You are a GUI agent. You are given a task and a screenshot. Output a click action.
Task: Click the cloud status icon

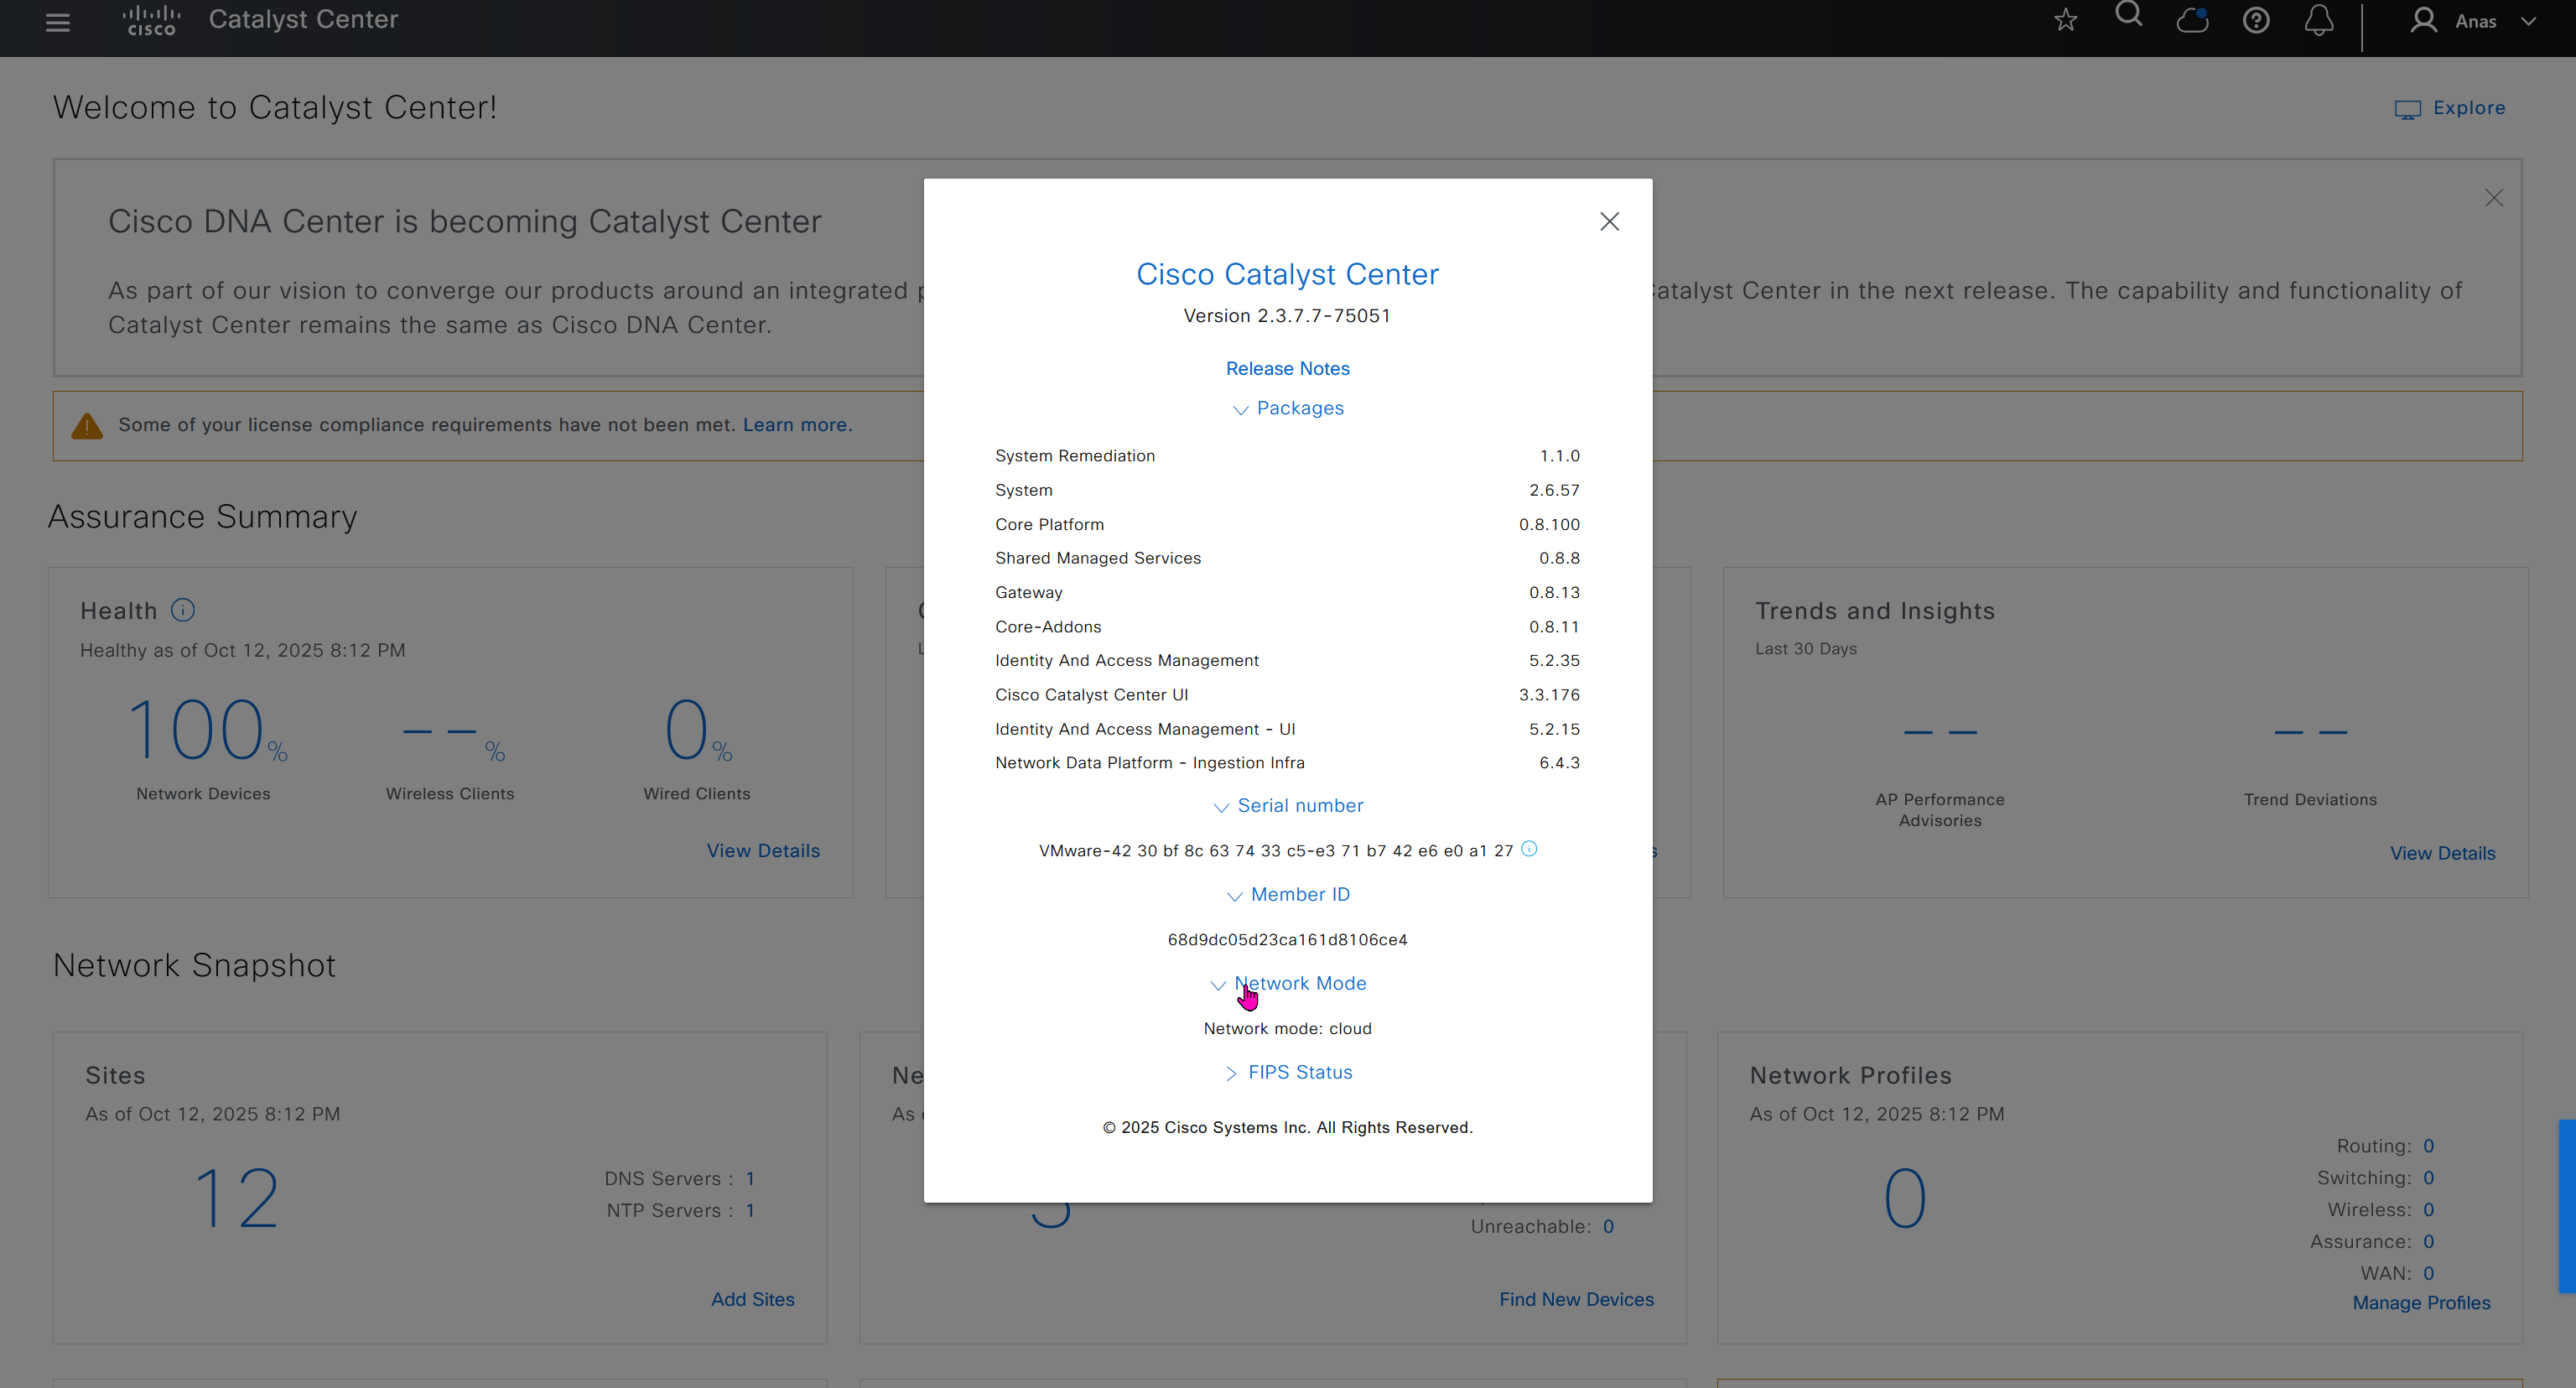click(x=2192, y=20)
